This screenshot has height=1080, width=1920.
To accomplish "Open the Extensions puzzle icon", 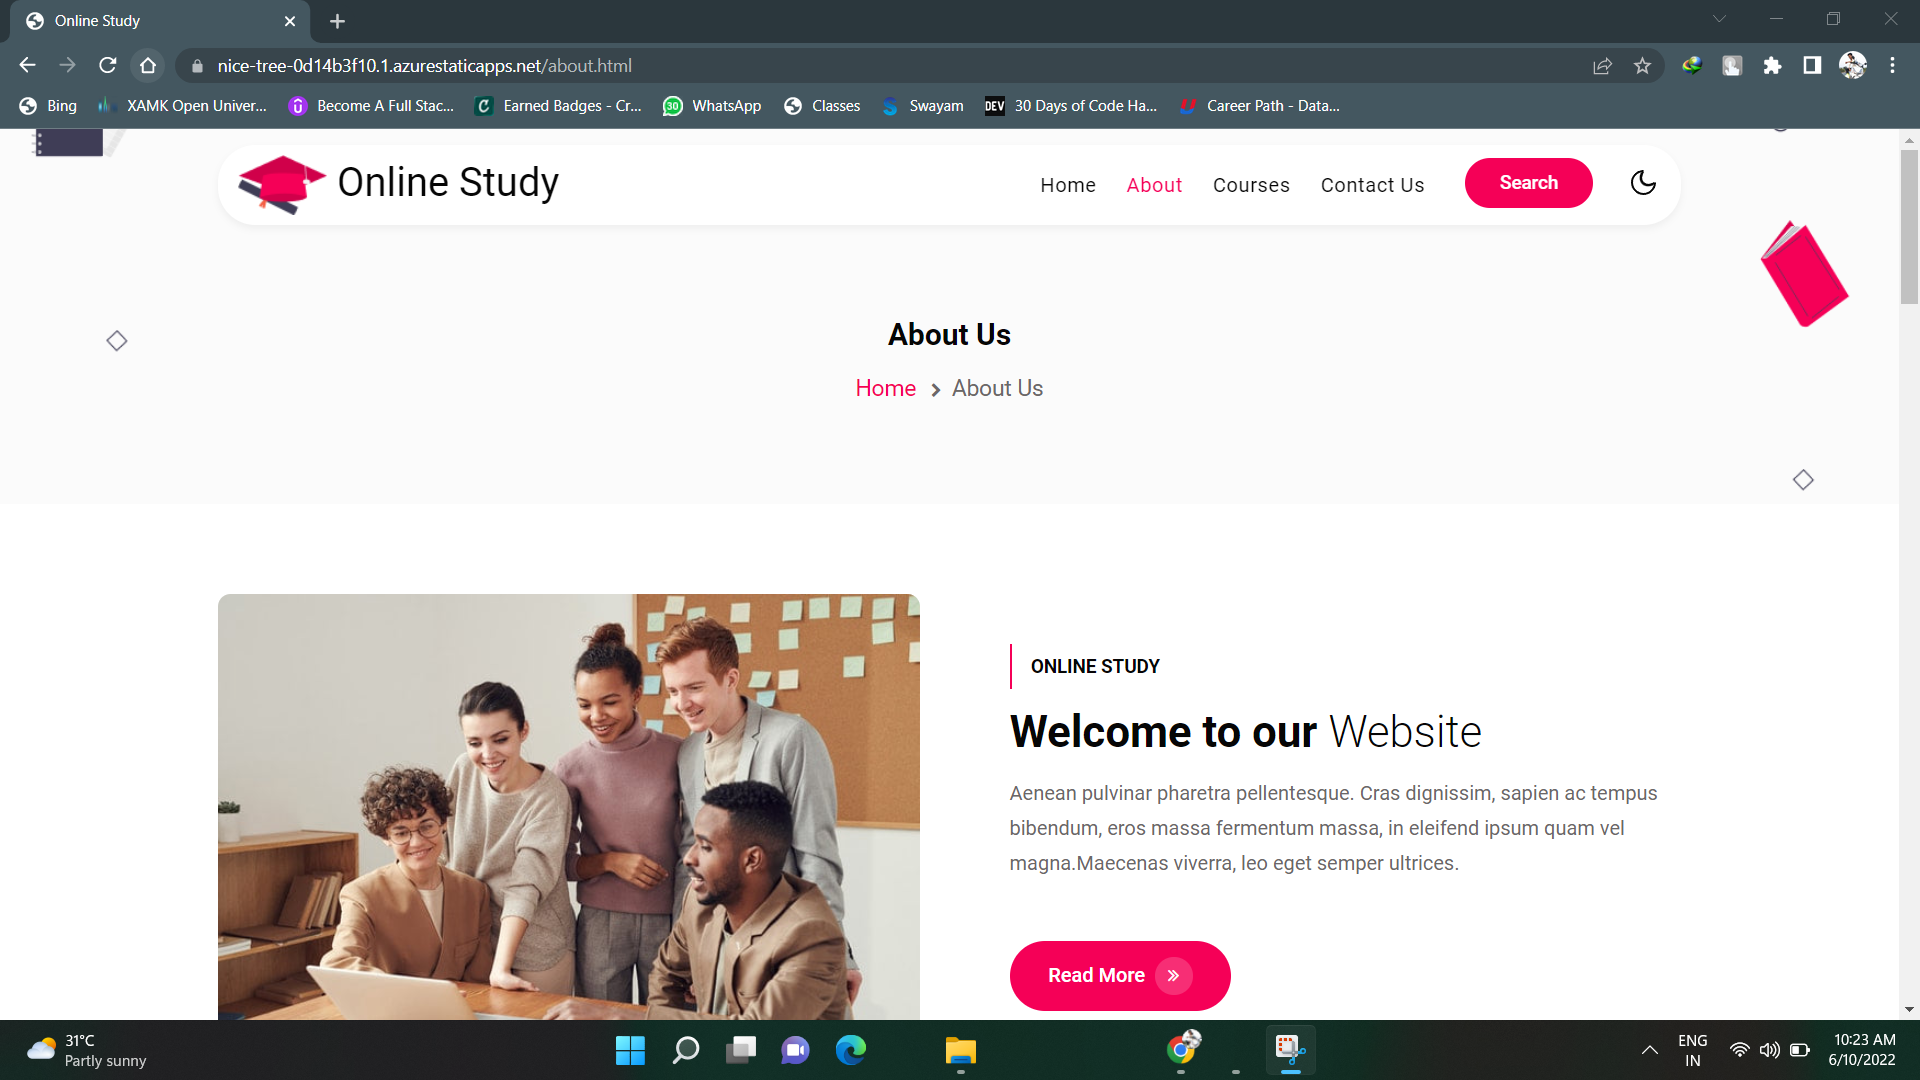I will 1772,65.
